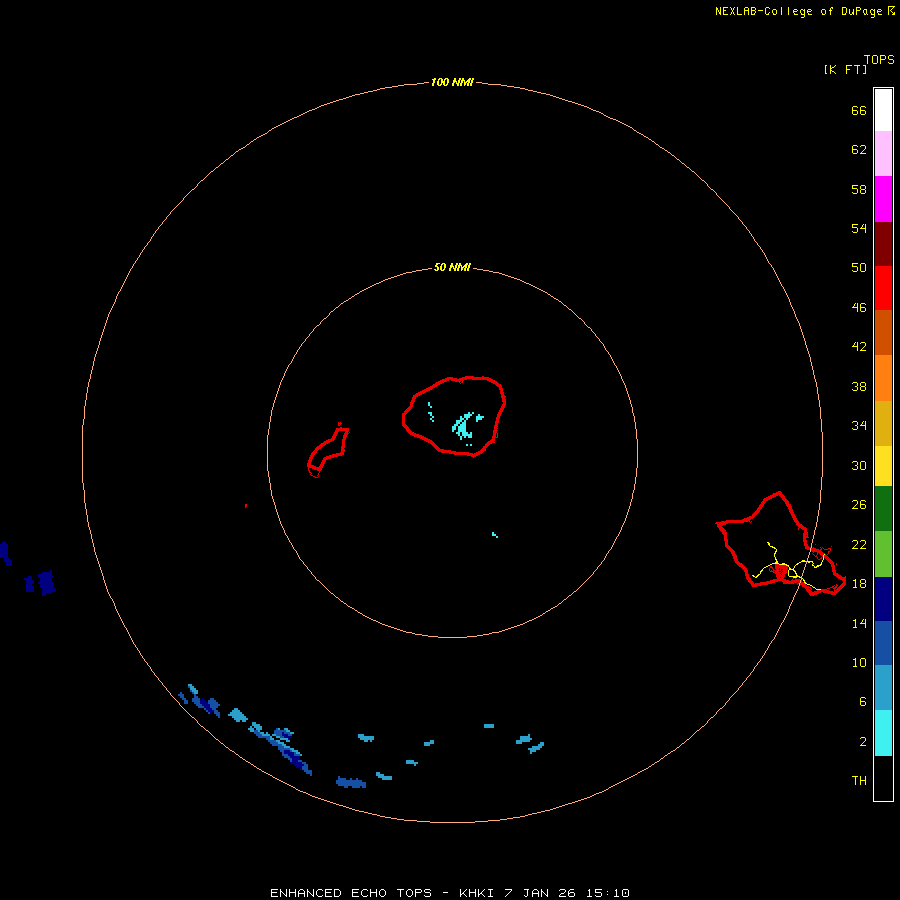Click the dark red (maroon) legend swatch
This screenshot has height=900, width=900.
pyautogui.click(x=883, y=243)
